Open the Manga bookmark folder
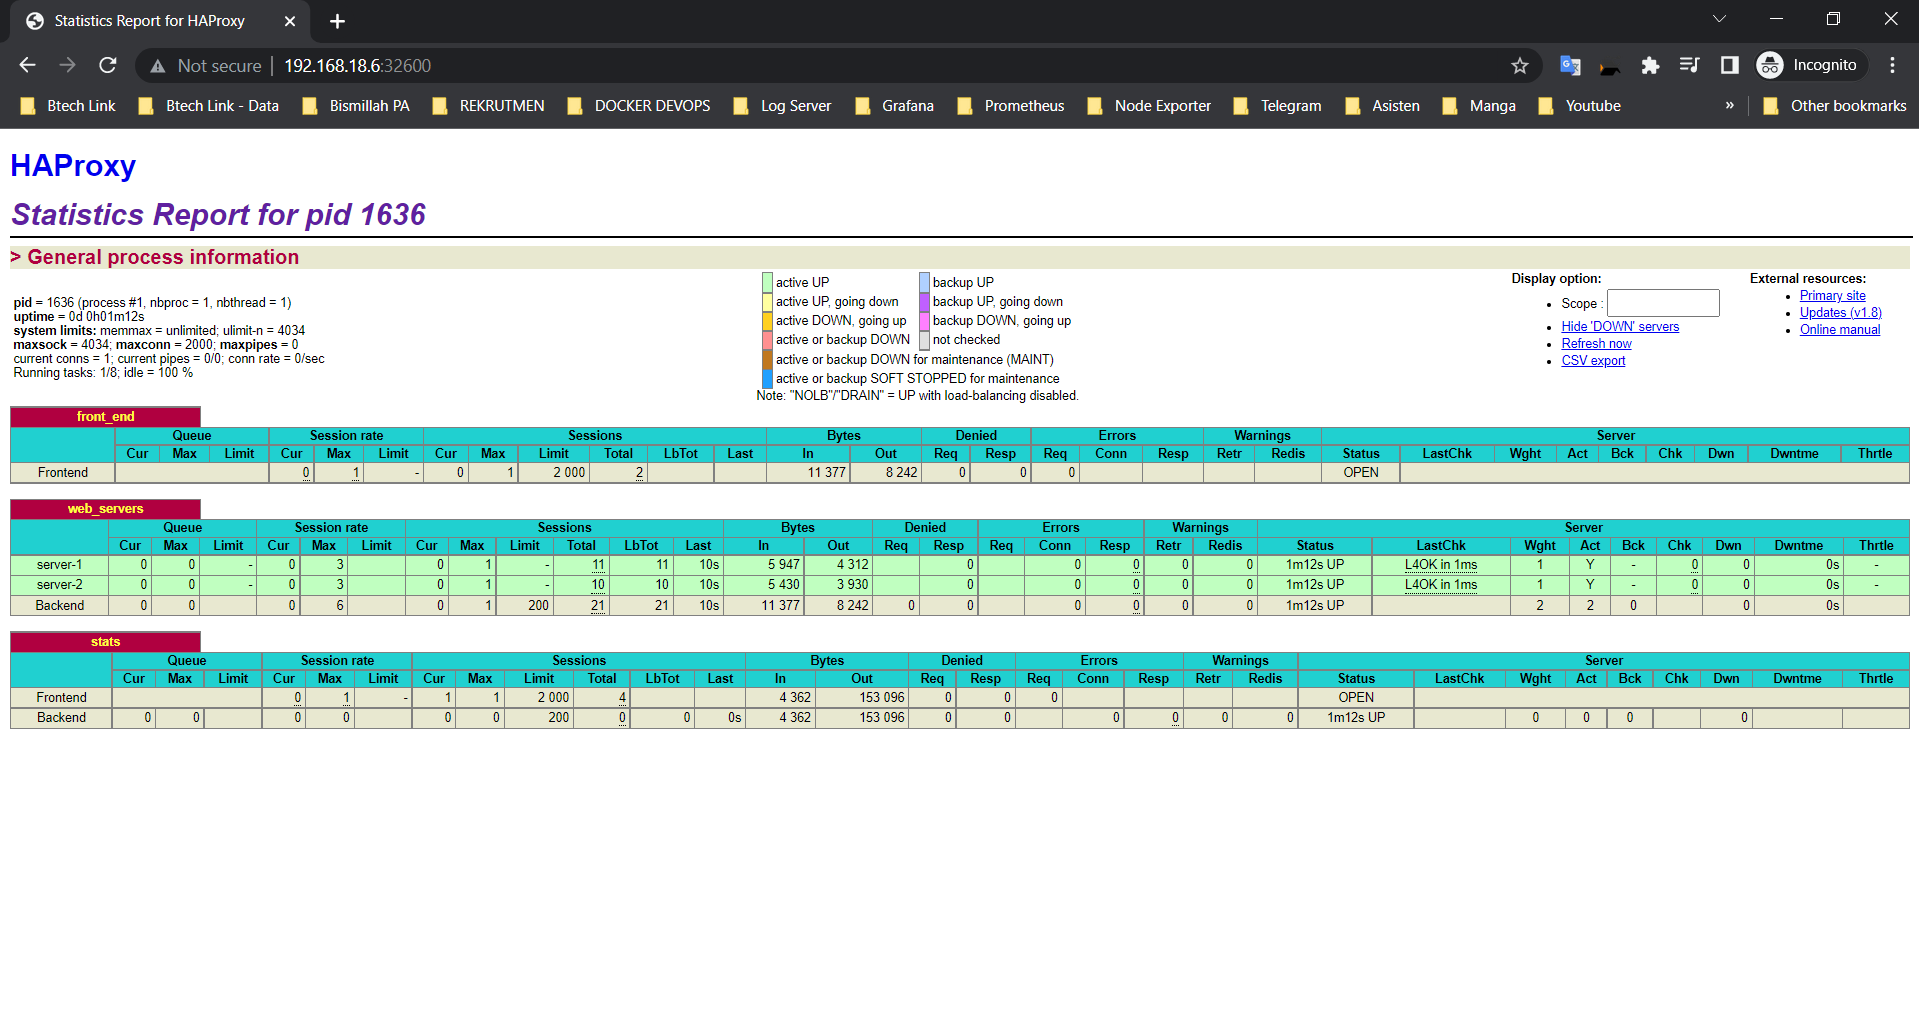Viewport: 1919px width, 1027px height. coord(1479,106)
